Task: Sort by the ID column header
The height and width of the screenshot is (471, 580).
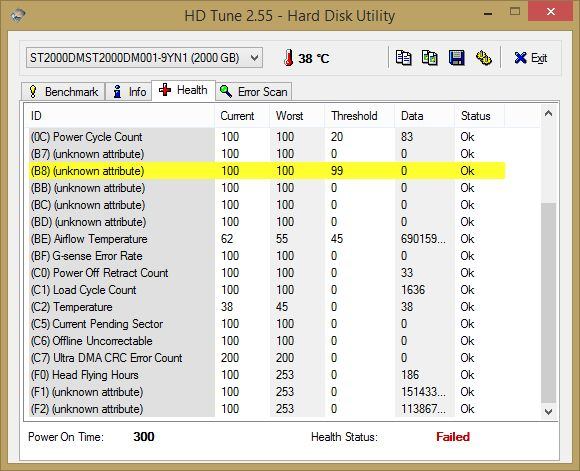Action: coord(119,116)
